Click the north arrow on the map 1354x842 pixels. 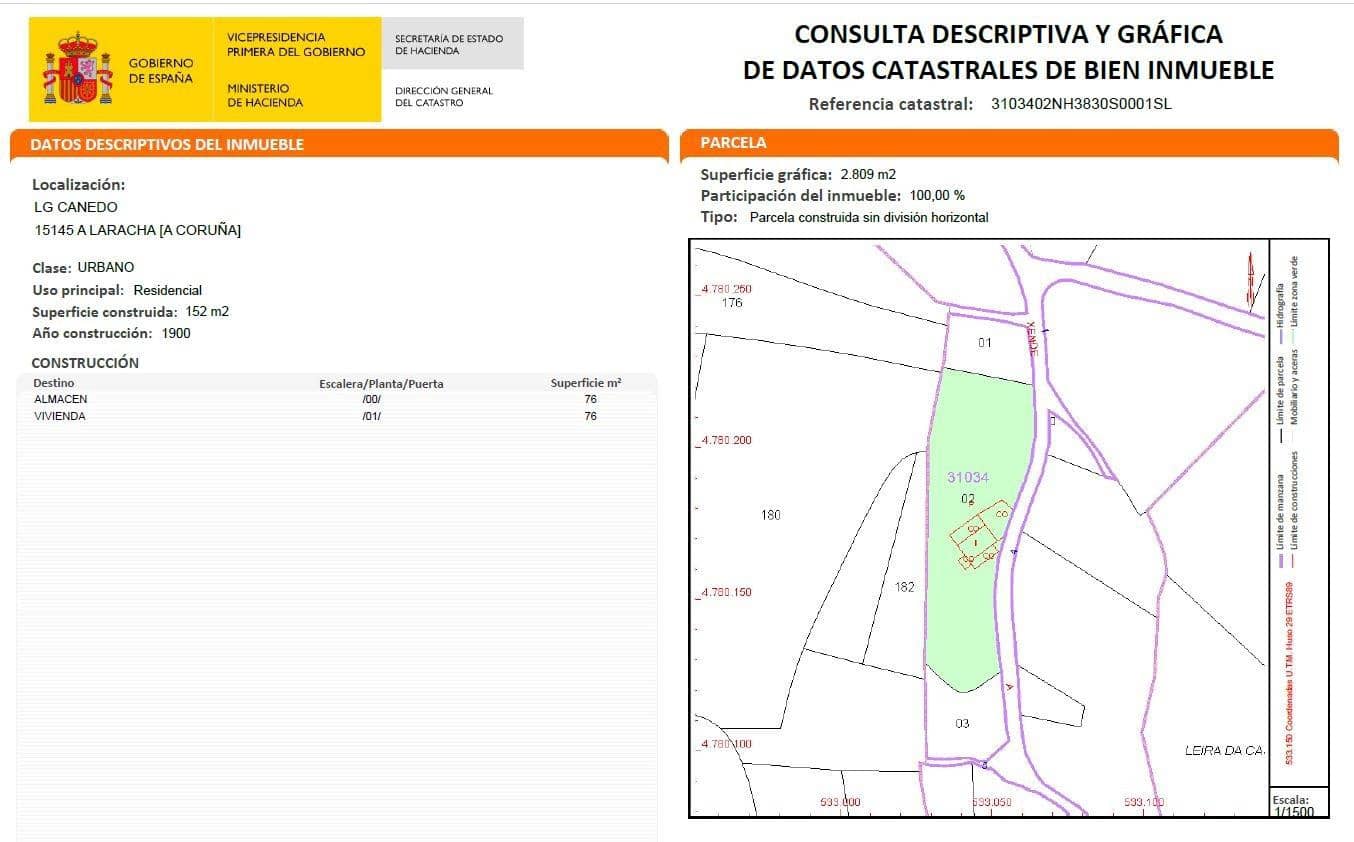tap(1250, 280)
